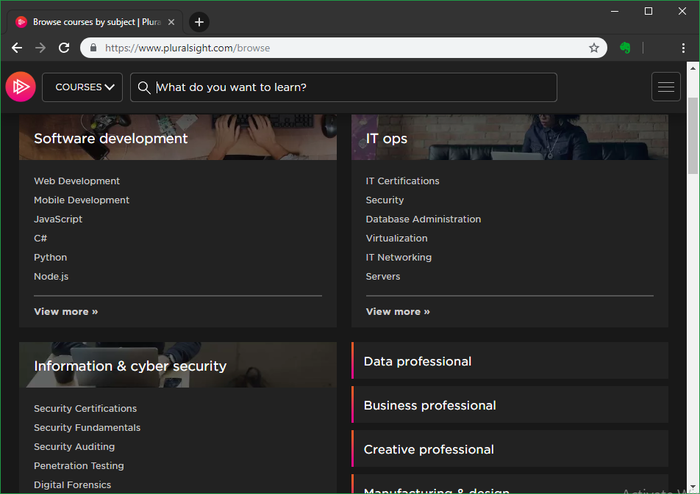Open a new tab with the plus button

pos(199,22)
